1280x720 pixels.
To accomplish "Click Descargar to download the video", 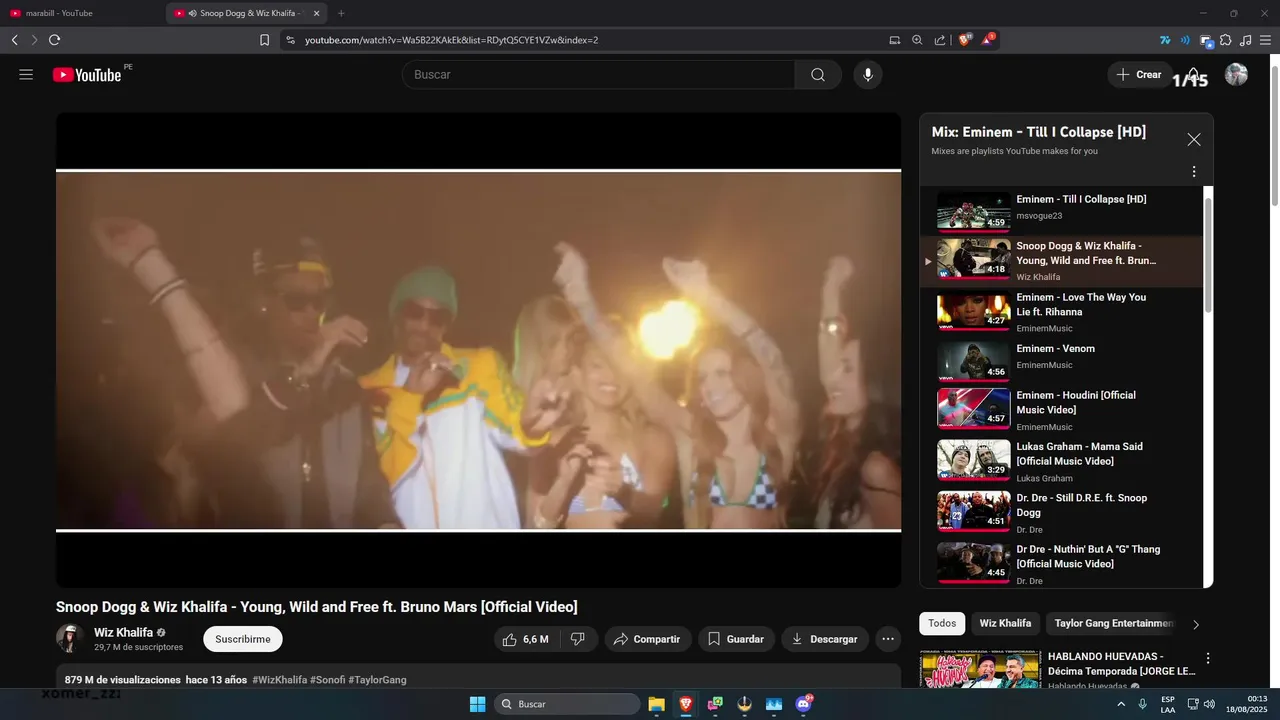I will [824, 639].
